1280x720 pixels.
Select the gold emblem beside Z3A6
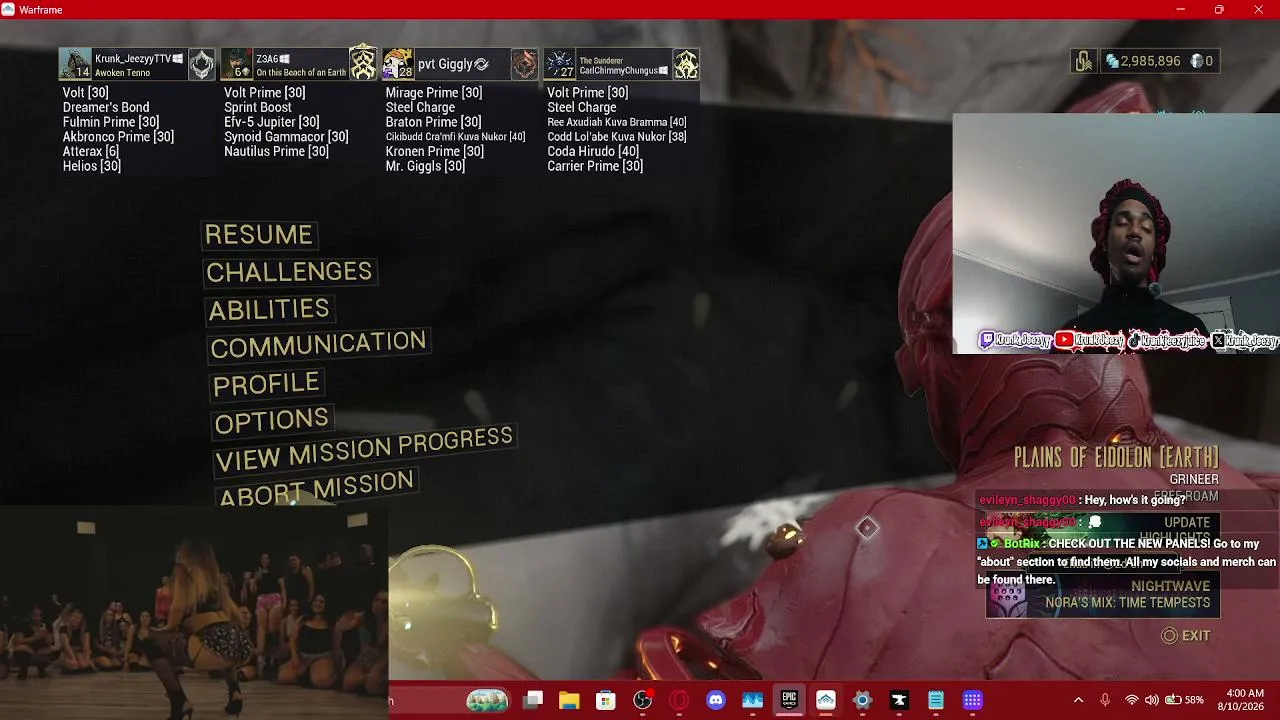pos(363,63)
